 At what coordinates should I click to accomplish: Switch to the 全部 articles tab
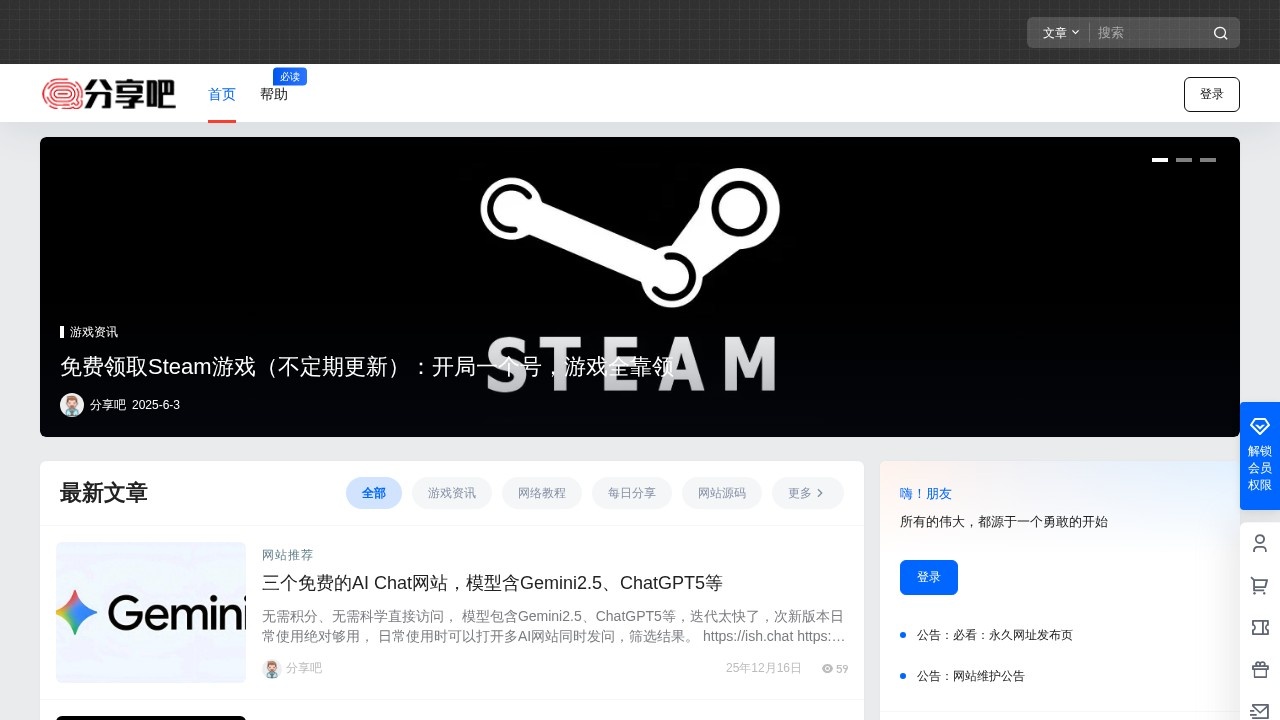(374, 493)
